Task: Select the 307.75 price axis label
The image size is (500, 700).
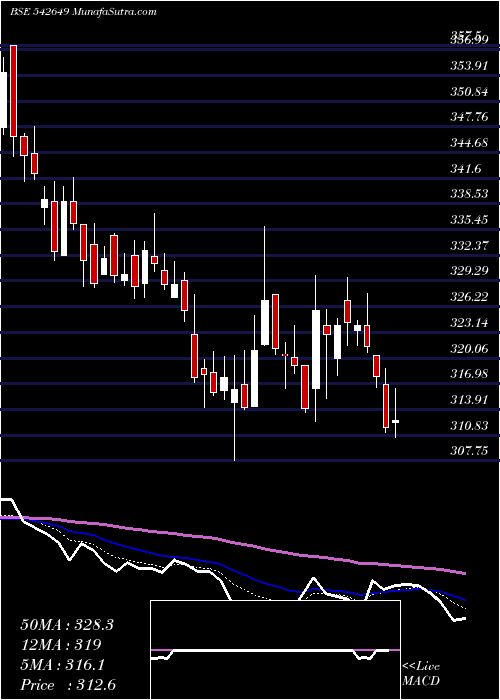Action: (x=468, y=452)
